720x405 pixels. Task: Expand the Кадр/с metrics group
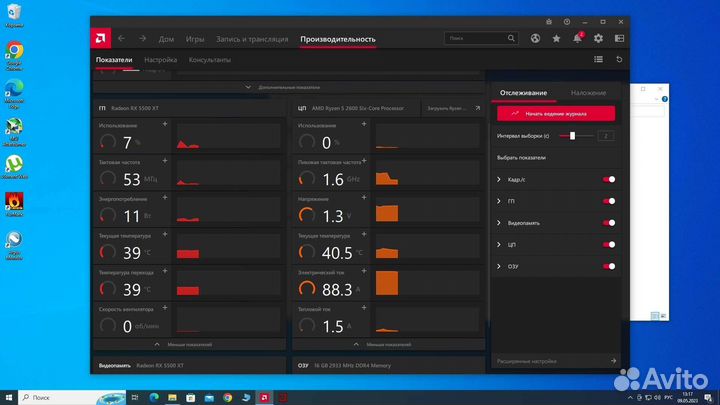click(499, 180)
